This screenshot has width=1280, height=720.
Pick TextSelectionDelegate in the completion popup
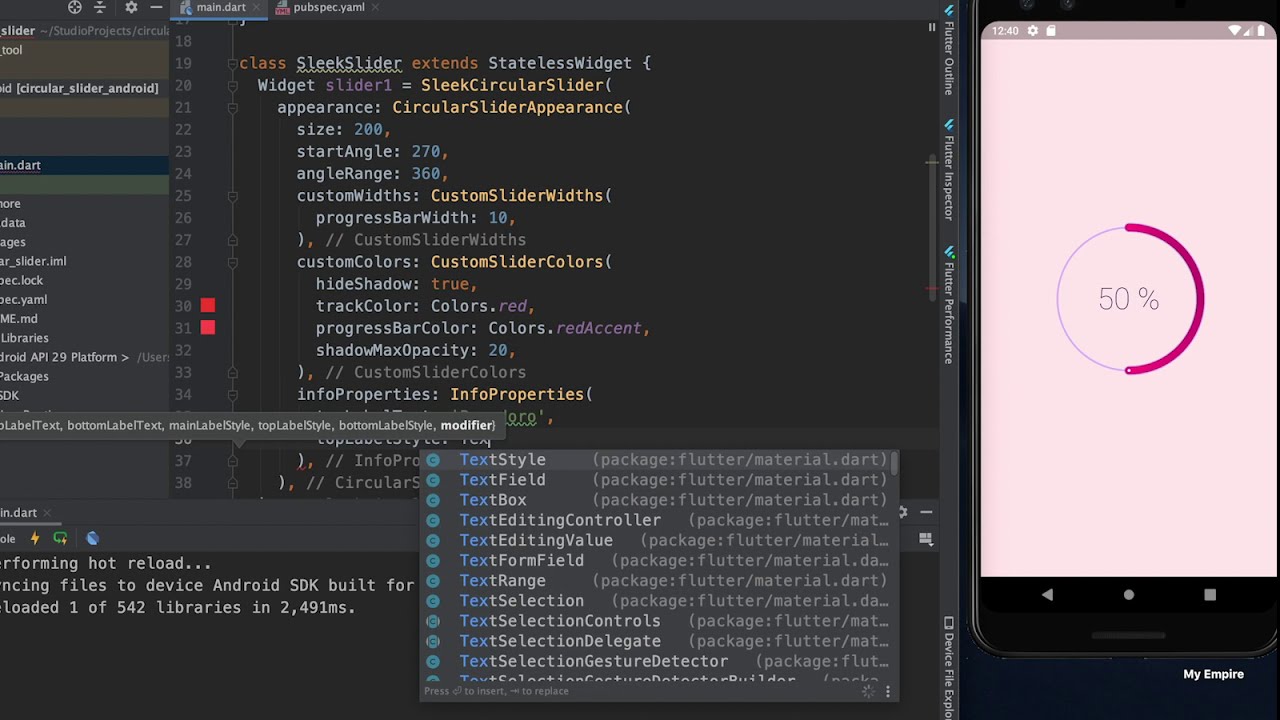tap(658, 641)
